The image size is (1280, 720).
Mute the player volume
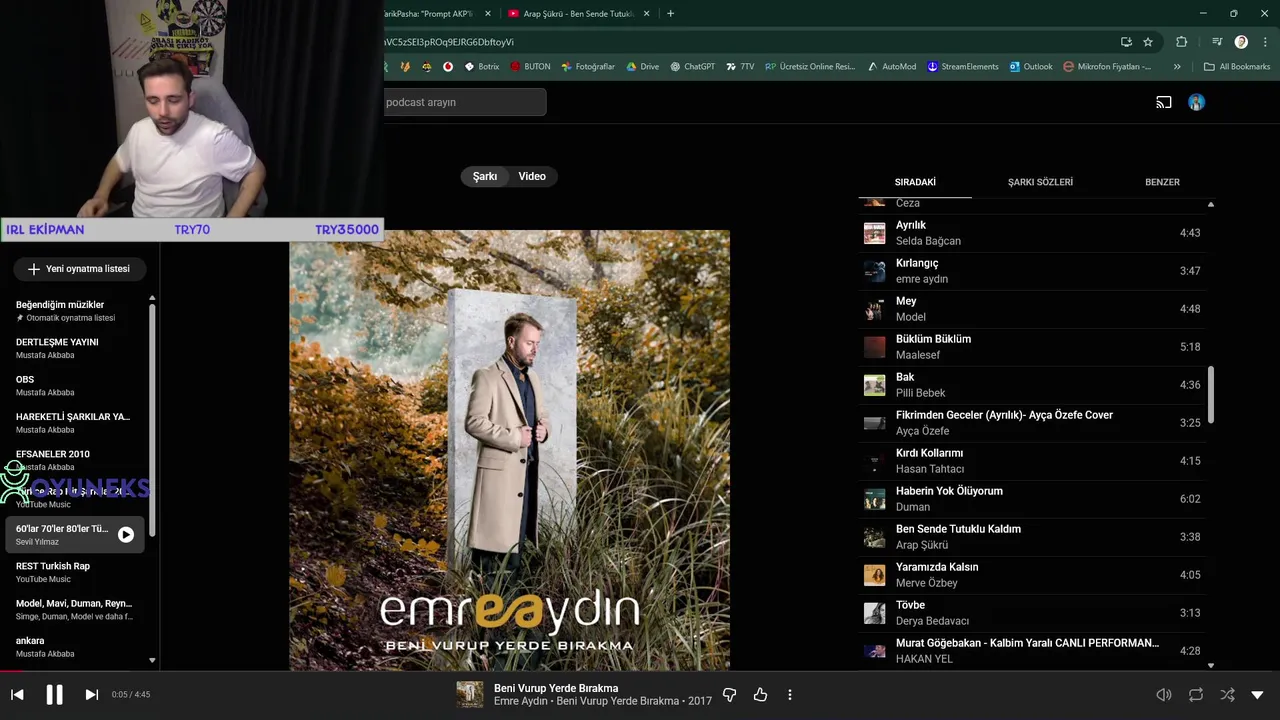click(x=1164, y=694)
